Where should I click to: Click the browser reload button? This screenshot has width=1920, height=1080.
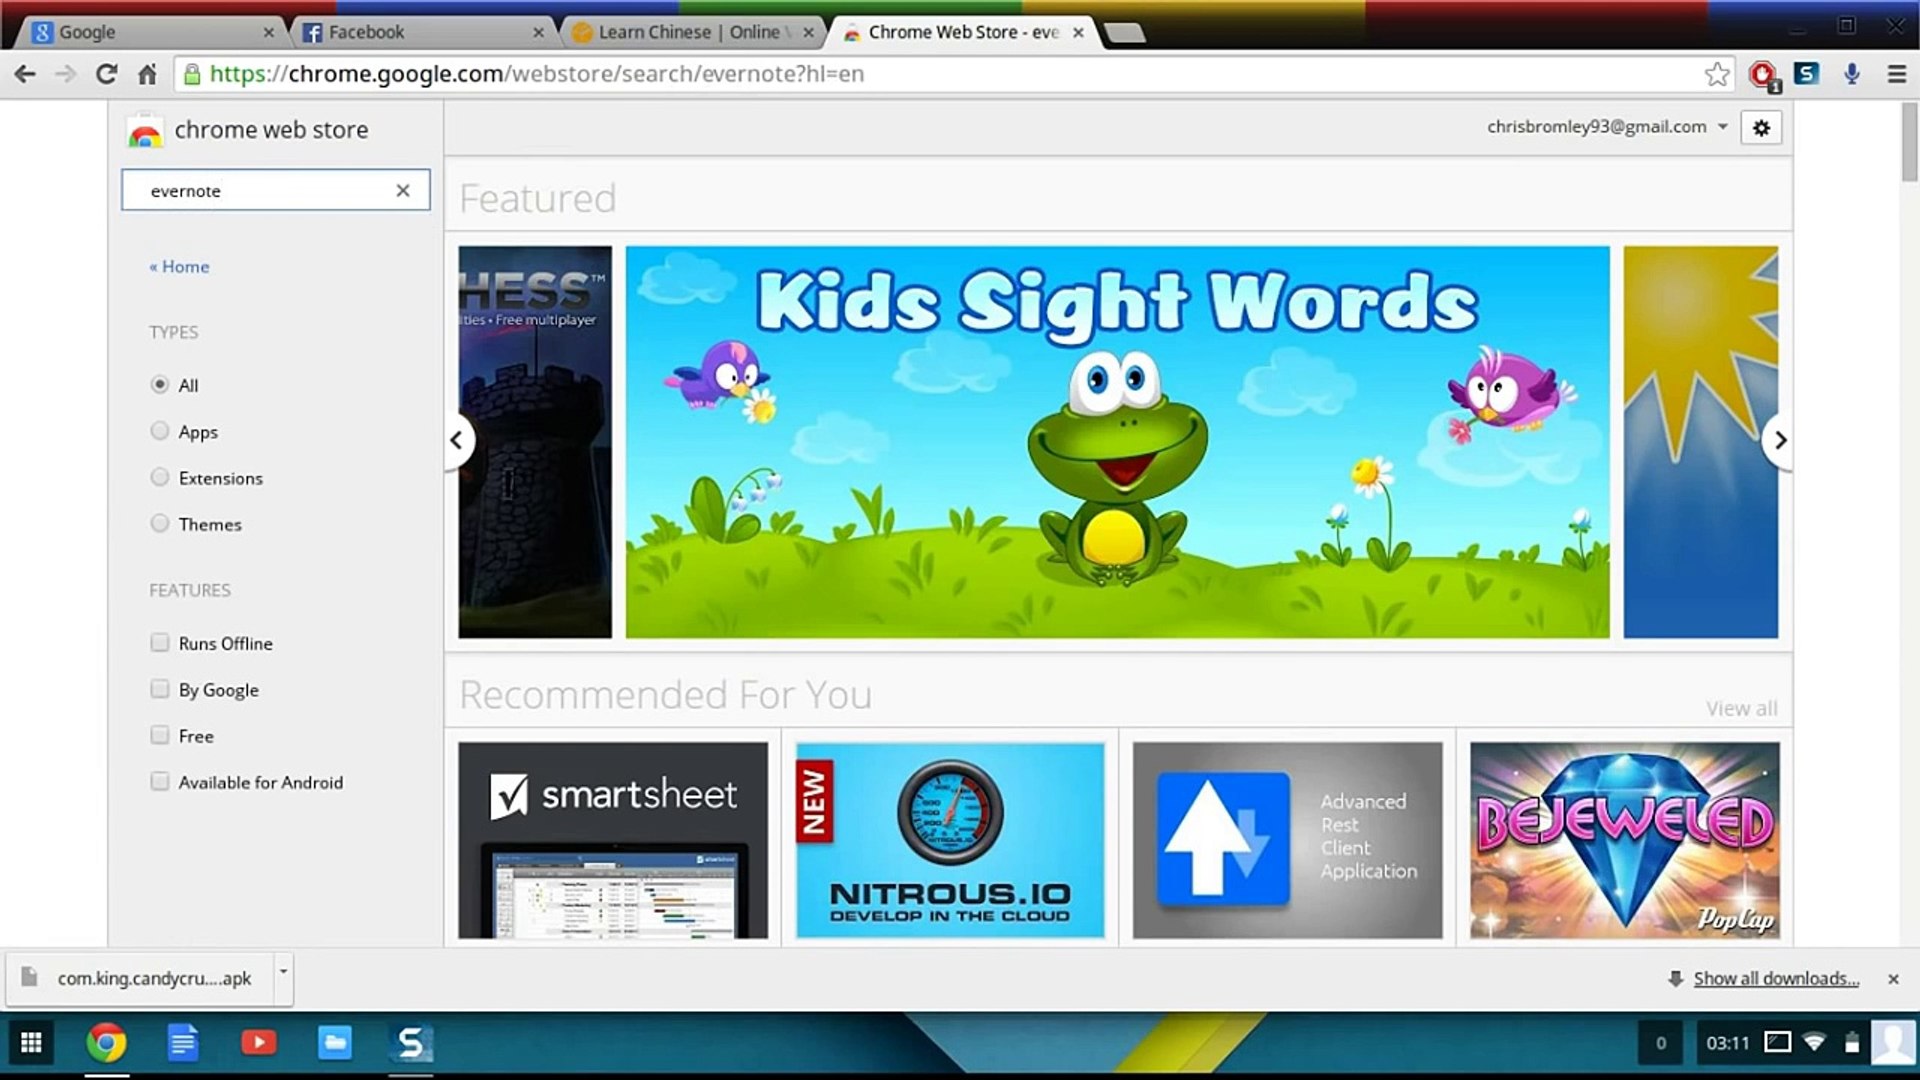[x=106, y=74]
